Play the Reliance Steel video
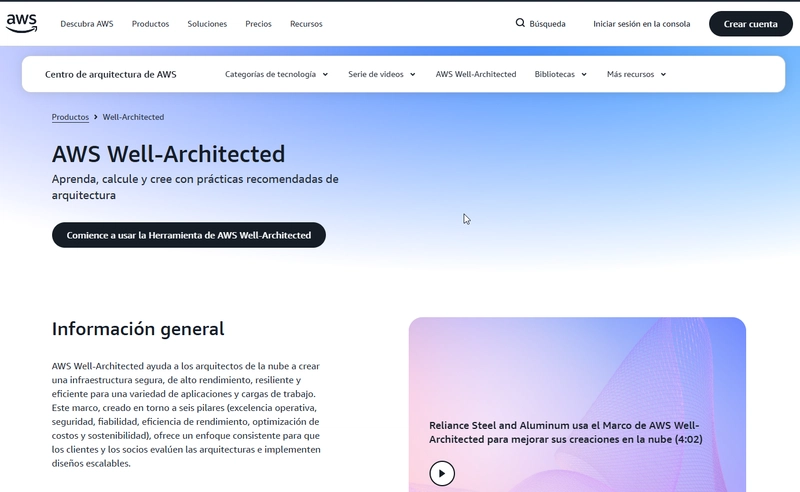This screenshot has width=800, height=492. 442,474
